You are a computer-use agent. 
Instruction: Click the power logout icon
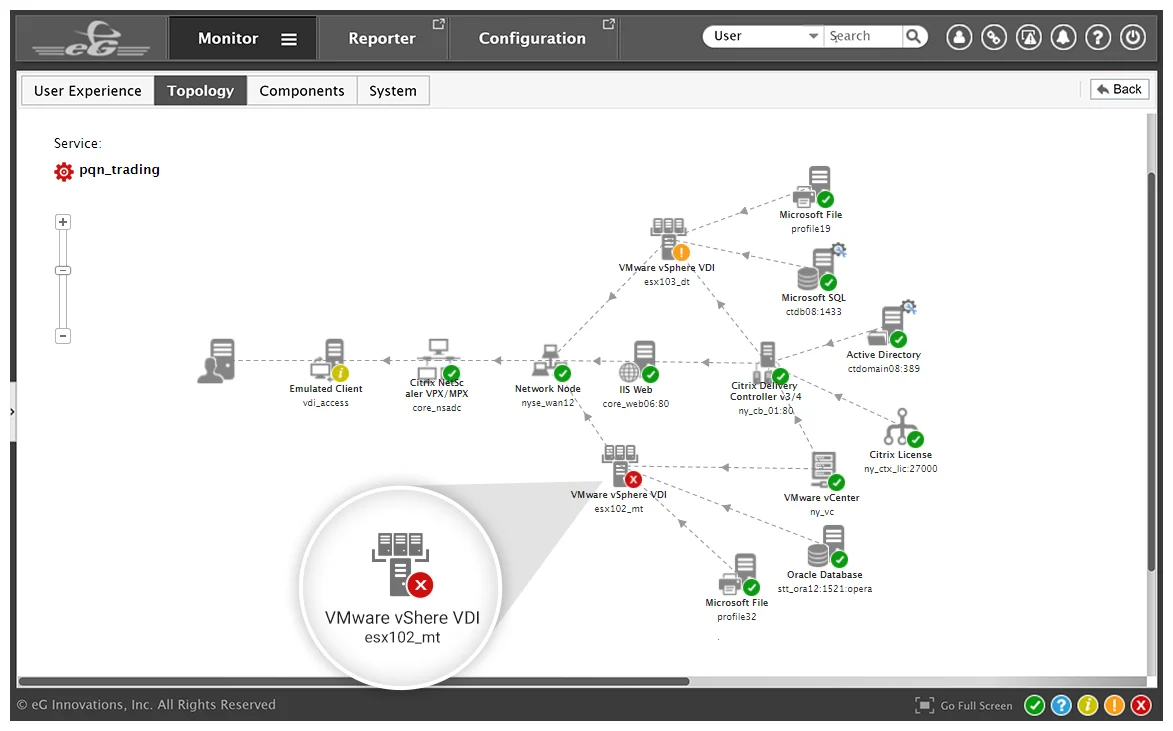click(1133, 37)
